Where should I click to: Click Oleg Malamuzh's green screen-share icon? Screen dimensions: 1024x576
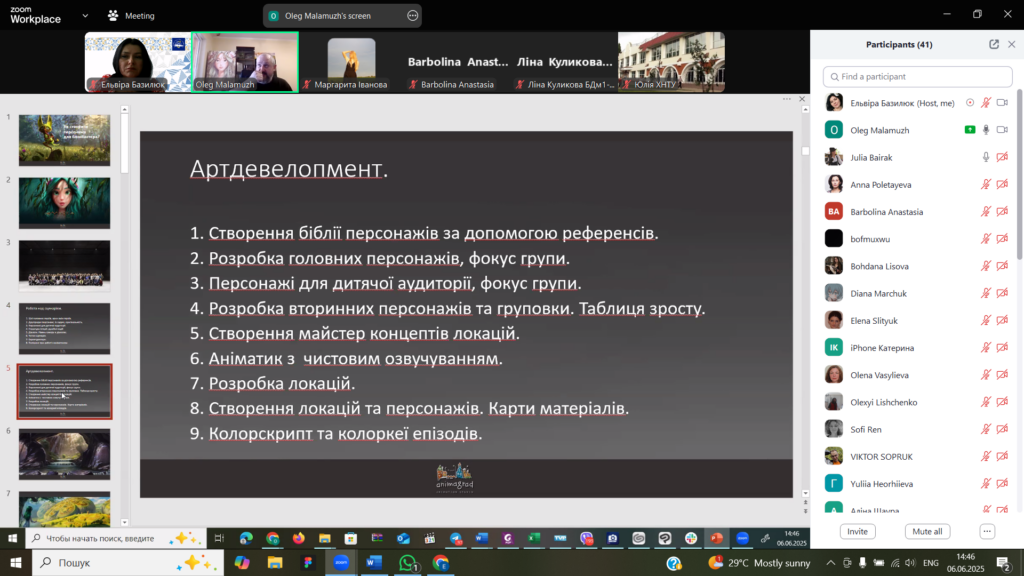click(x=970, y=130)
